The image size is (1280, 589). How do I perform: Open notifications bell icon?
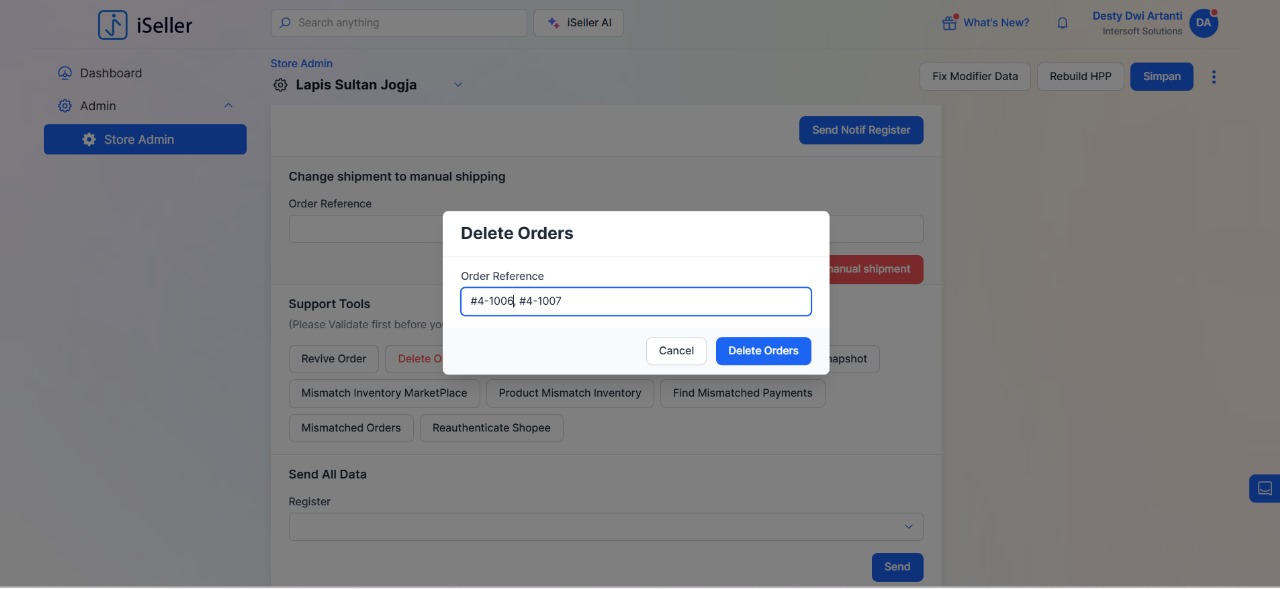click(1062, 23)
